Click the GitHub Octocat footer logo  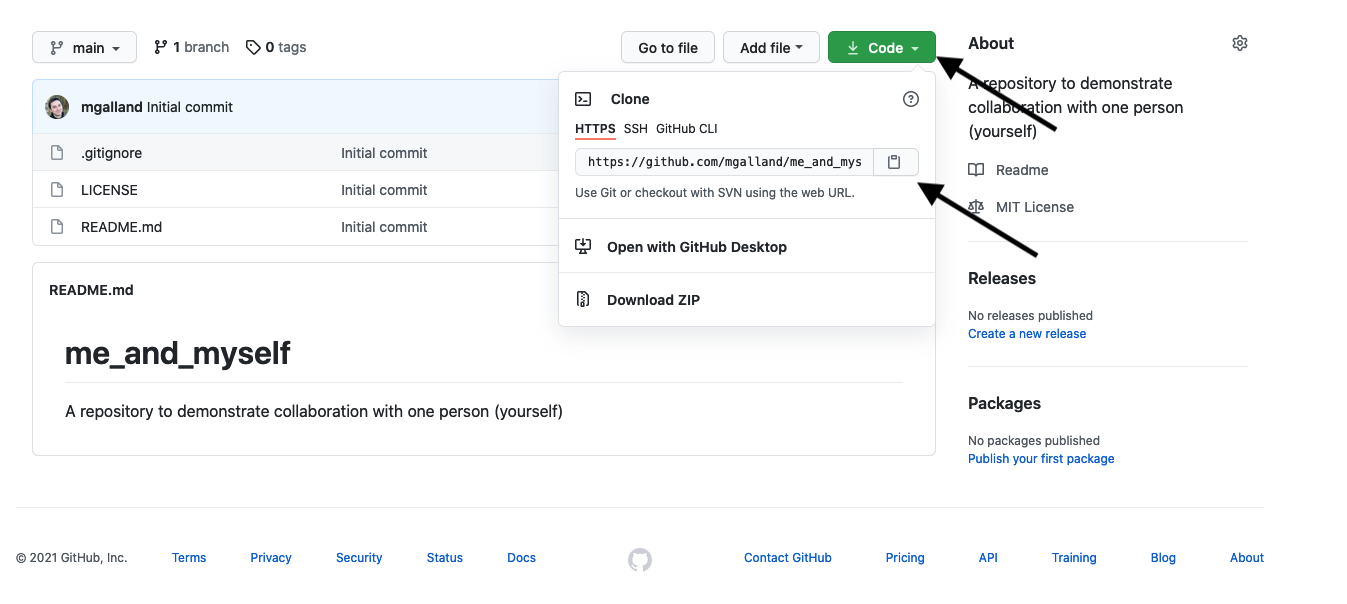coord(640,560)
